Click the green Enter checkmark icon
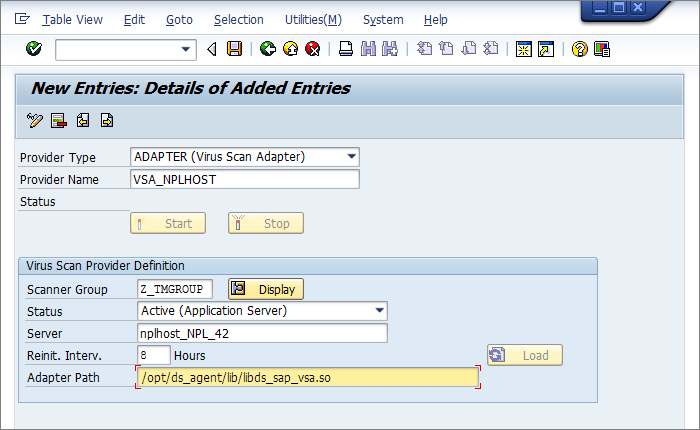 click(34, 49)
